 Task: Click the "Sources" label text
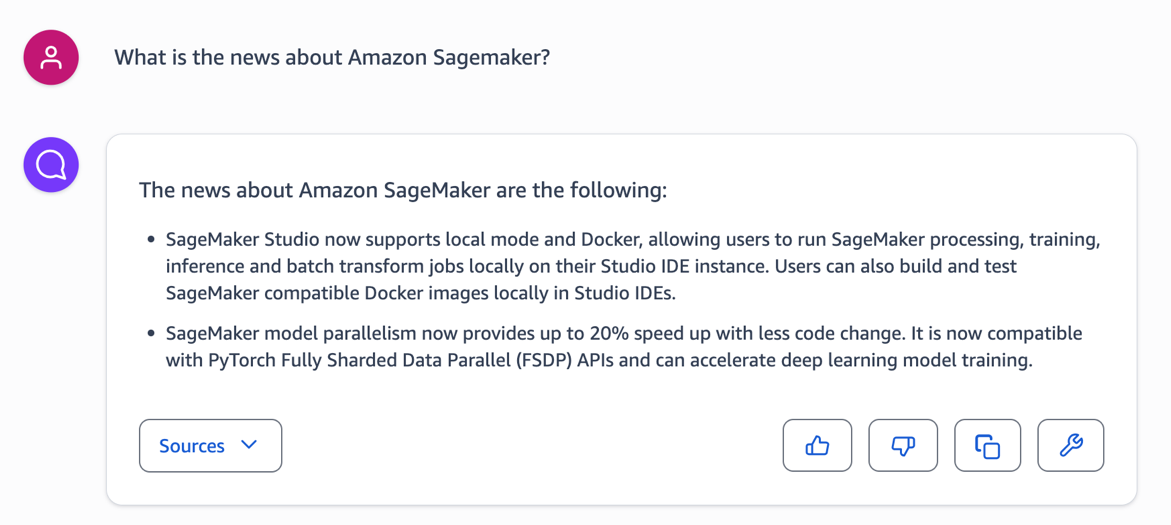pos(191,446)
